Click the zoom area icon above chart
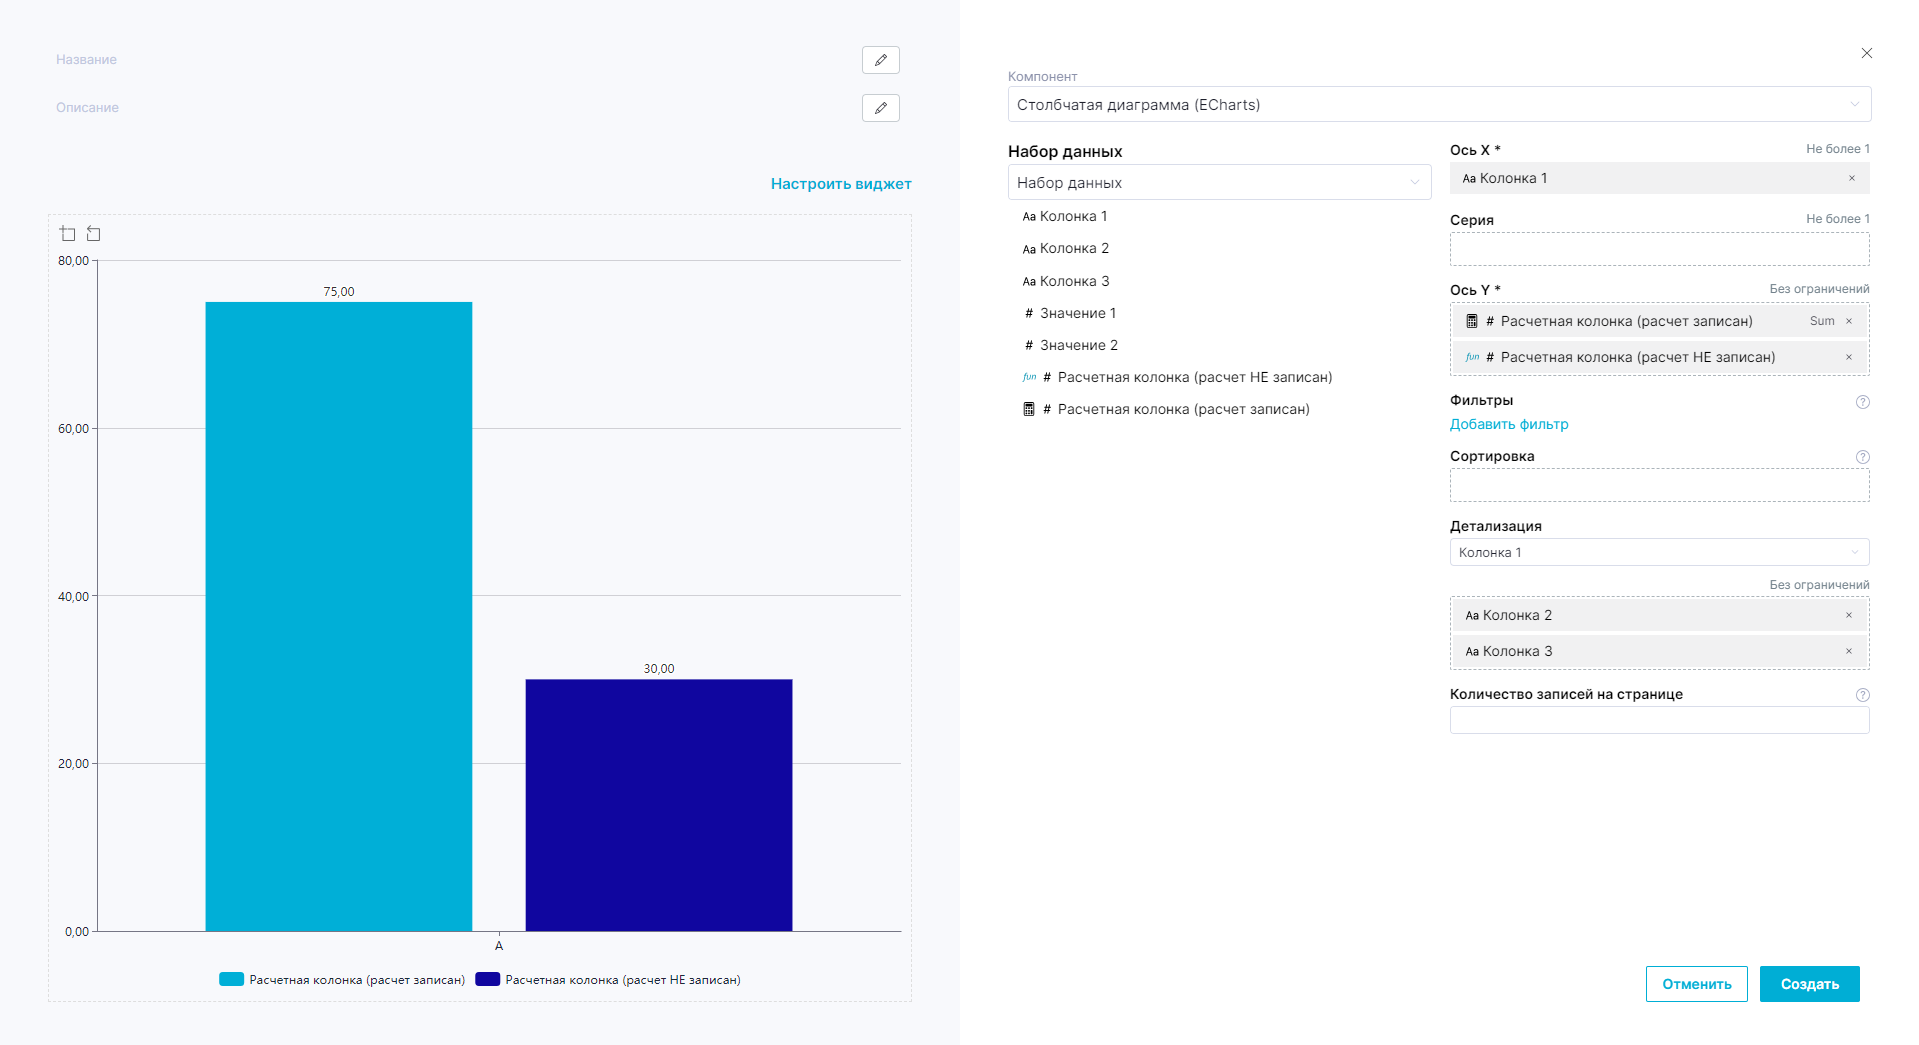1919x1045 pixels. 68,234
